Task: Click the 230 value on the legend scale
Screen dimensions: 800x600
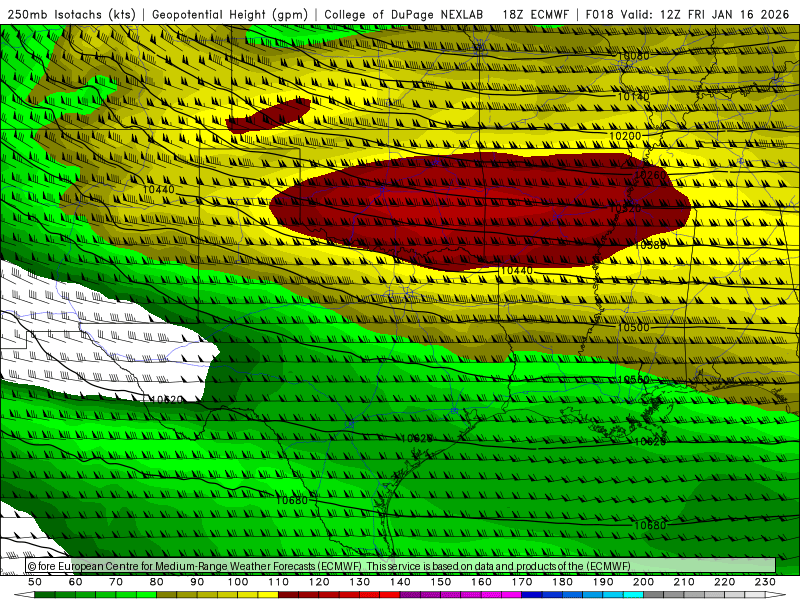Action: click(x=765, y=582)
